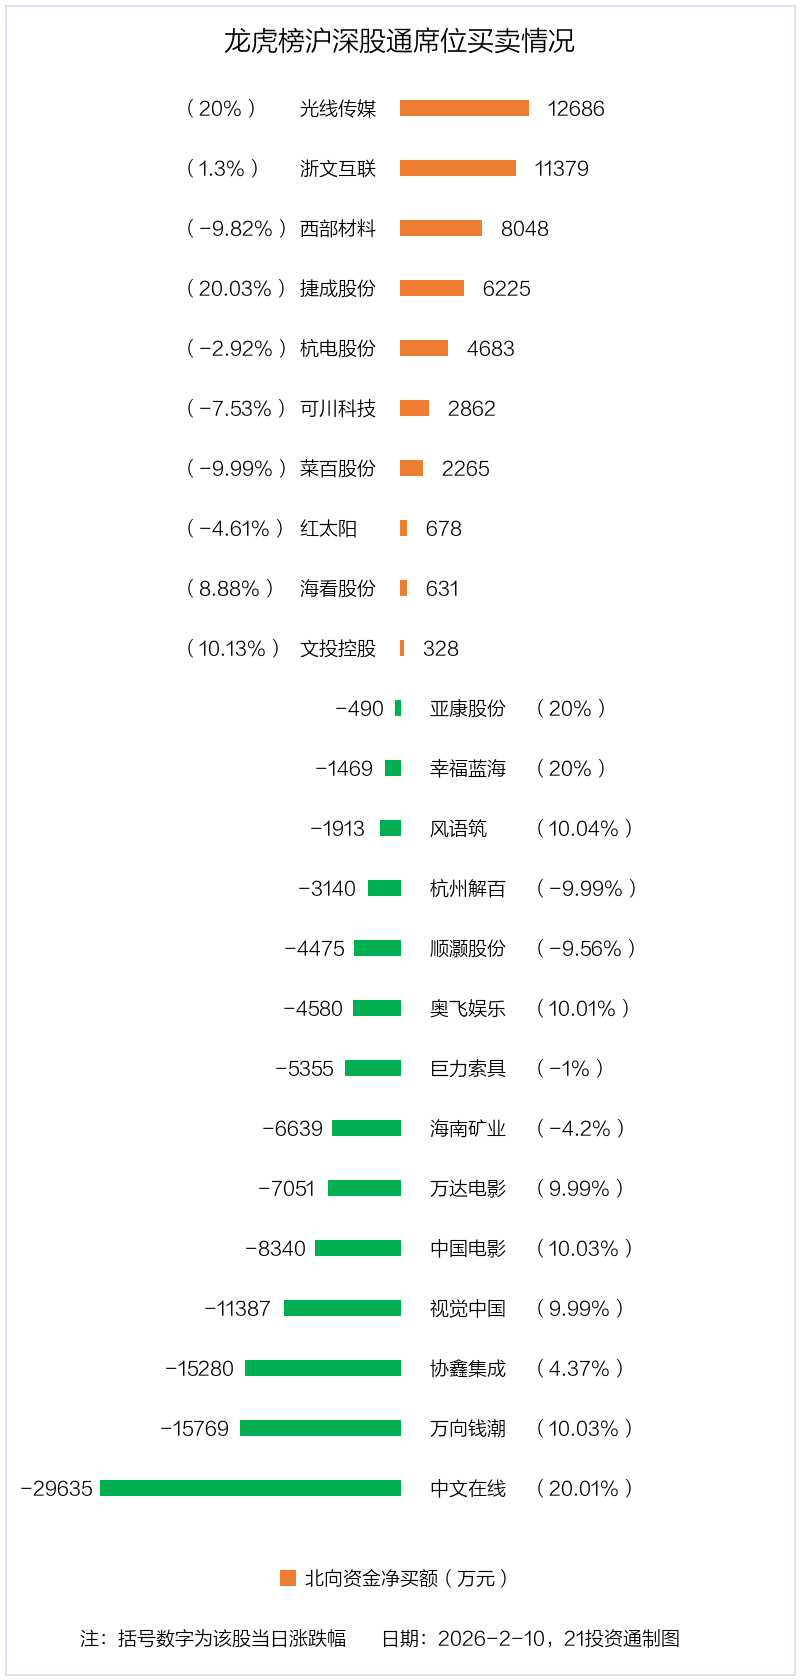Image resolution: width=800 pixels, height=1680 pixels.
Task: Click the legend text 北向资金净买额（万元）
Action: pyautogui.click(x=407, y=1578)
